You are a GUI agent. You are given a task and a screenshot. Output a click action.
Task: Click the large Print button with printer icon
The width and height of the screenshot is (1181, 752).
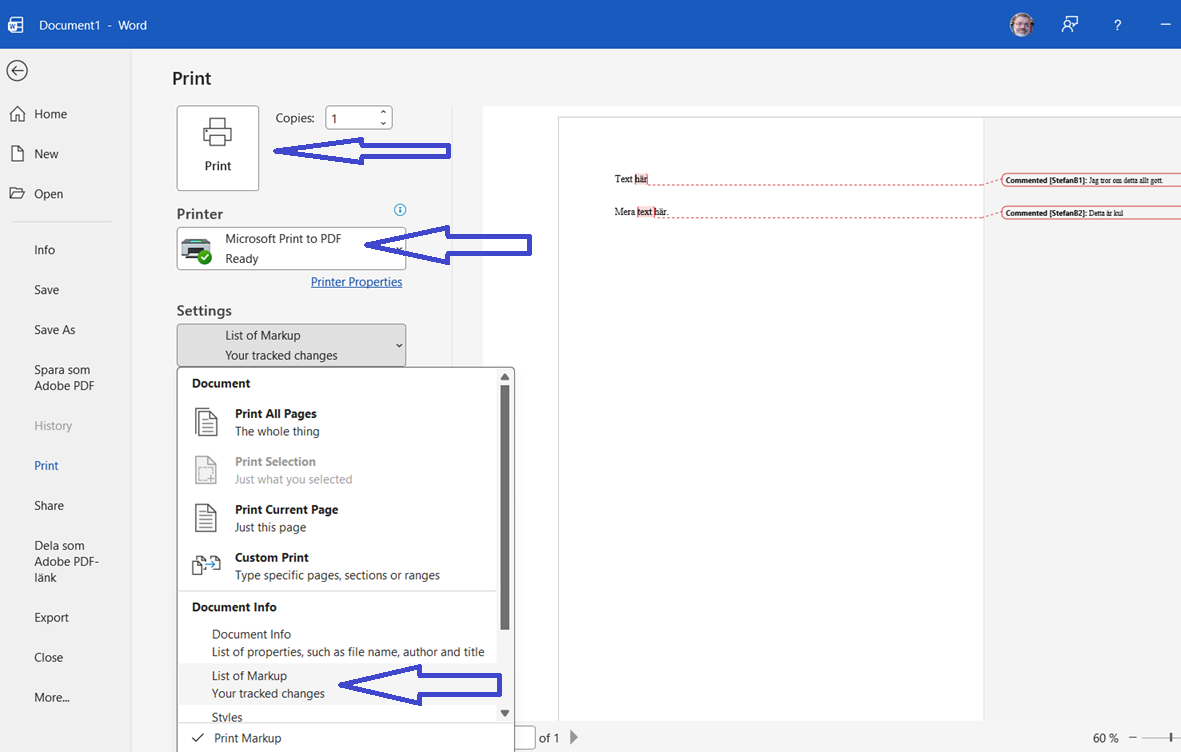pyautogui.click(x=218, y=148)
